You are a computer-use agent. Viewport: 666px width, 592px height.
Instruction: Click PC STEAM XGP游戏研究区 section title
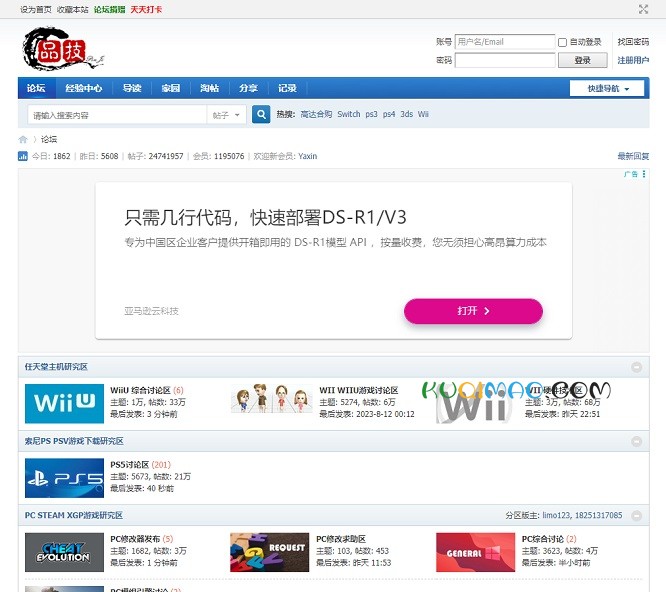click(73, 515)
